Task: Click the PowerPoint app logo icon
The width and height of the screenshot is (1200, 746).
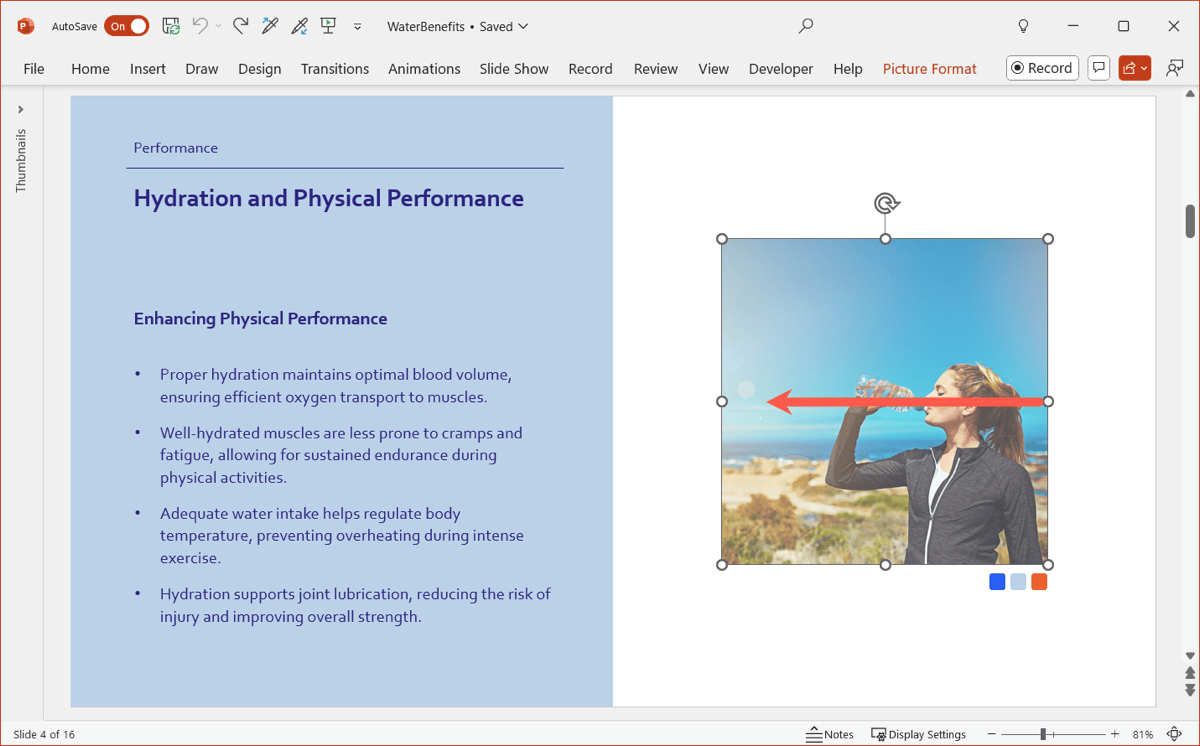Action: pos(26,26)
